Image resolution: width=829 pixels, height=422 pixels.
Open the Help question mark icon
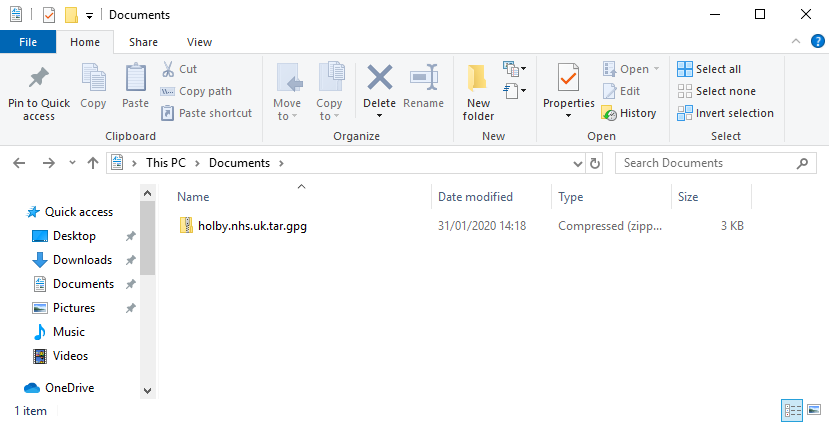click(817, 41)
